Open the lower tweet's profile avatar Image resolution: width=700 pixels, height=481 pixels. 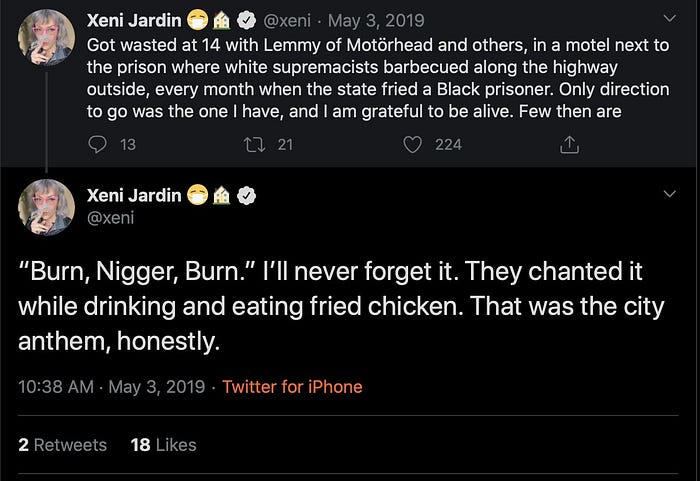click(x=46, y=208)
